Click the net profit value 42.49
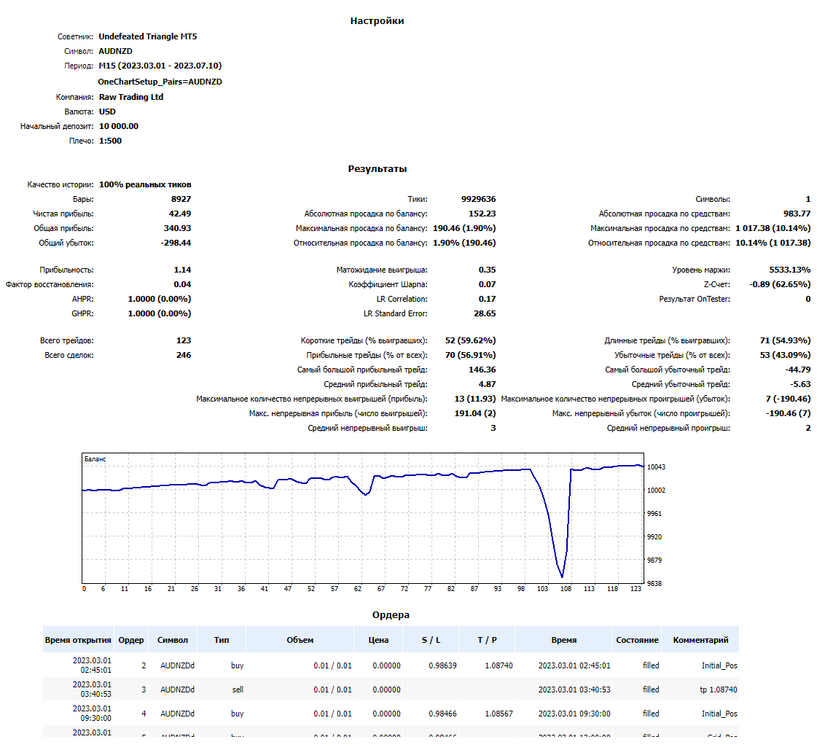Screen dimensions: 817x750 180,214
